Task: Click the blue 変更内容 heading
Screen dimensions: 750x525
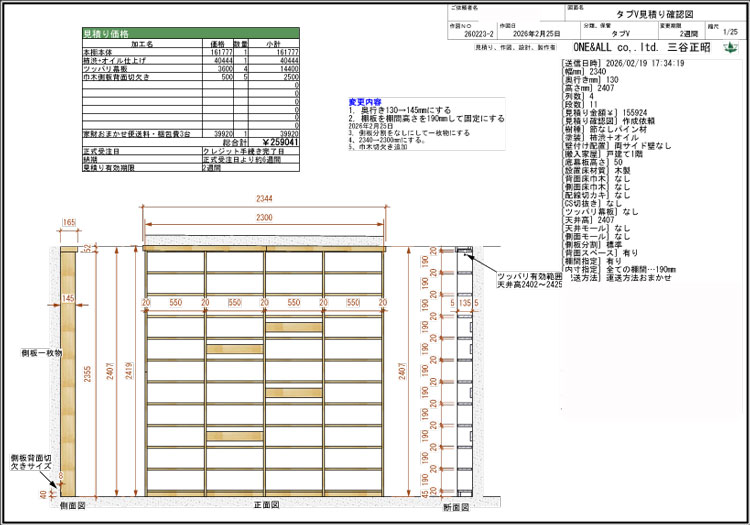Action: [364, 102]
